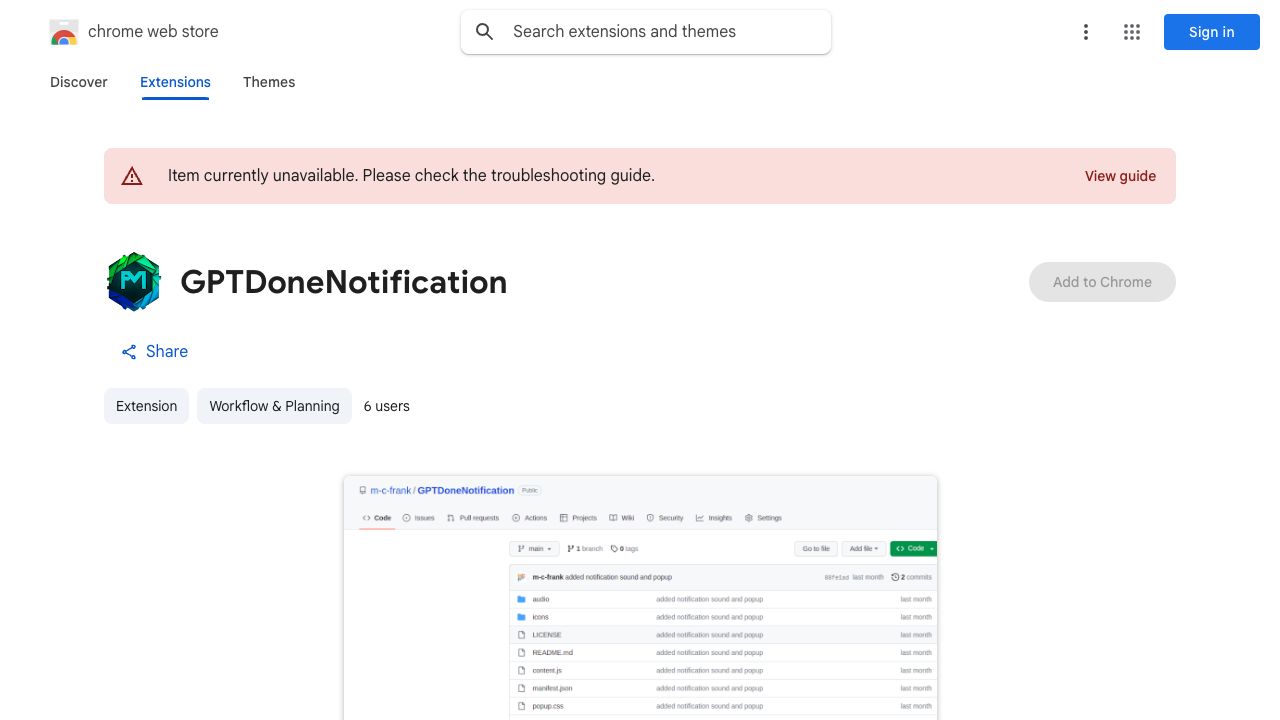1280x720 pixels.
Task: Click the extension title GPTDoneNotification
Action: [343, 282]
